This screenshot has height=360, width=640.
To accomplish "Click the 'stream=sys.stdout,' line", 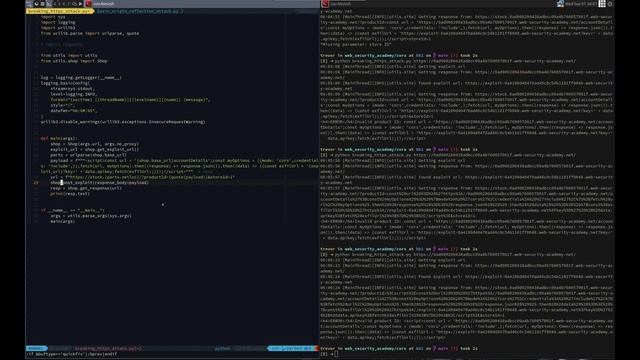I will pyautogui.click(x=72, y=89).
